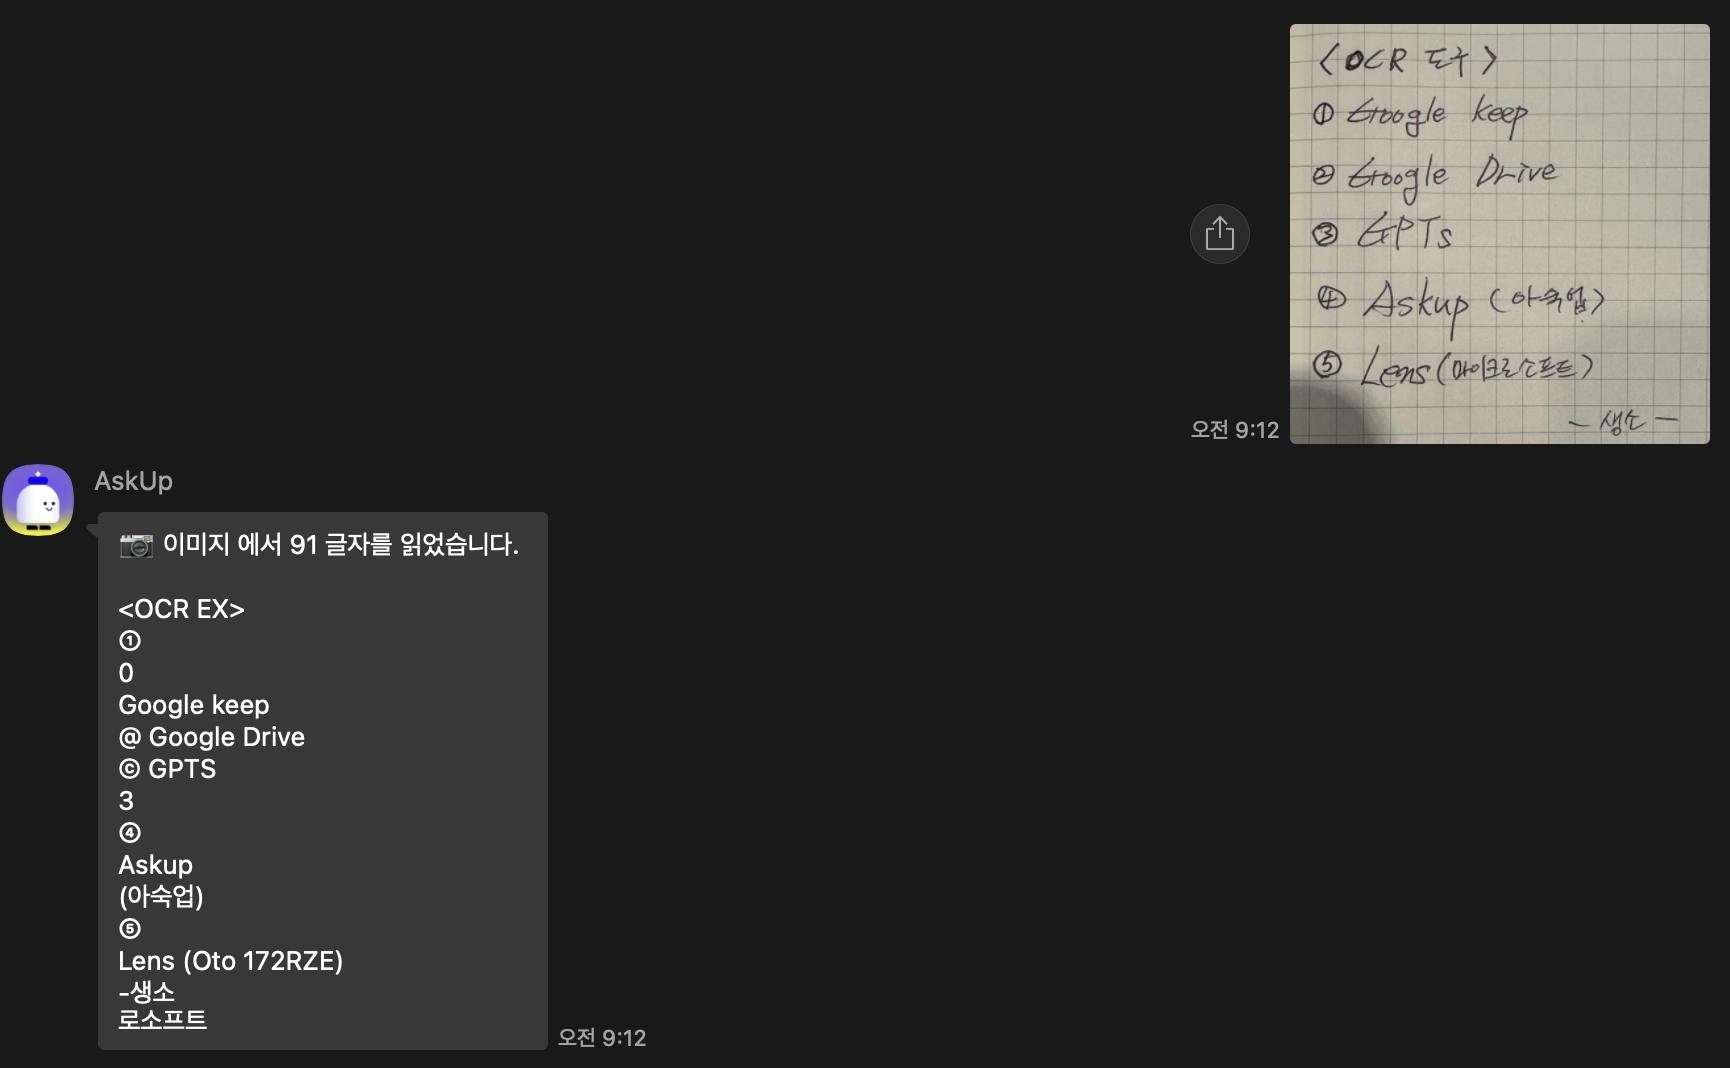The image size is (1730, 1068).
Task: Click the 'Google keep' line in the reply
Action: click(x=194, y=705)
